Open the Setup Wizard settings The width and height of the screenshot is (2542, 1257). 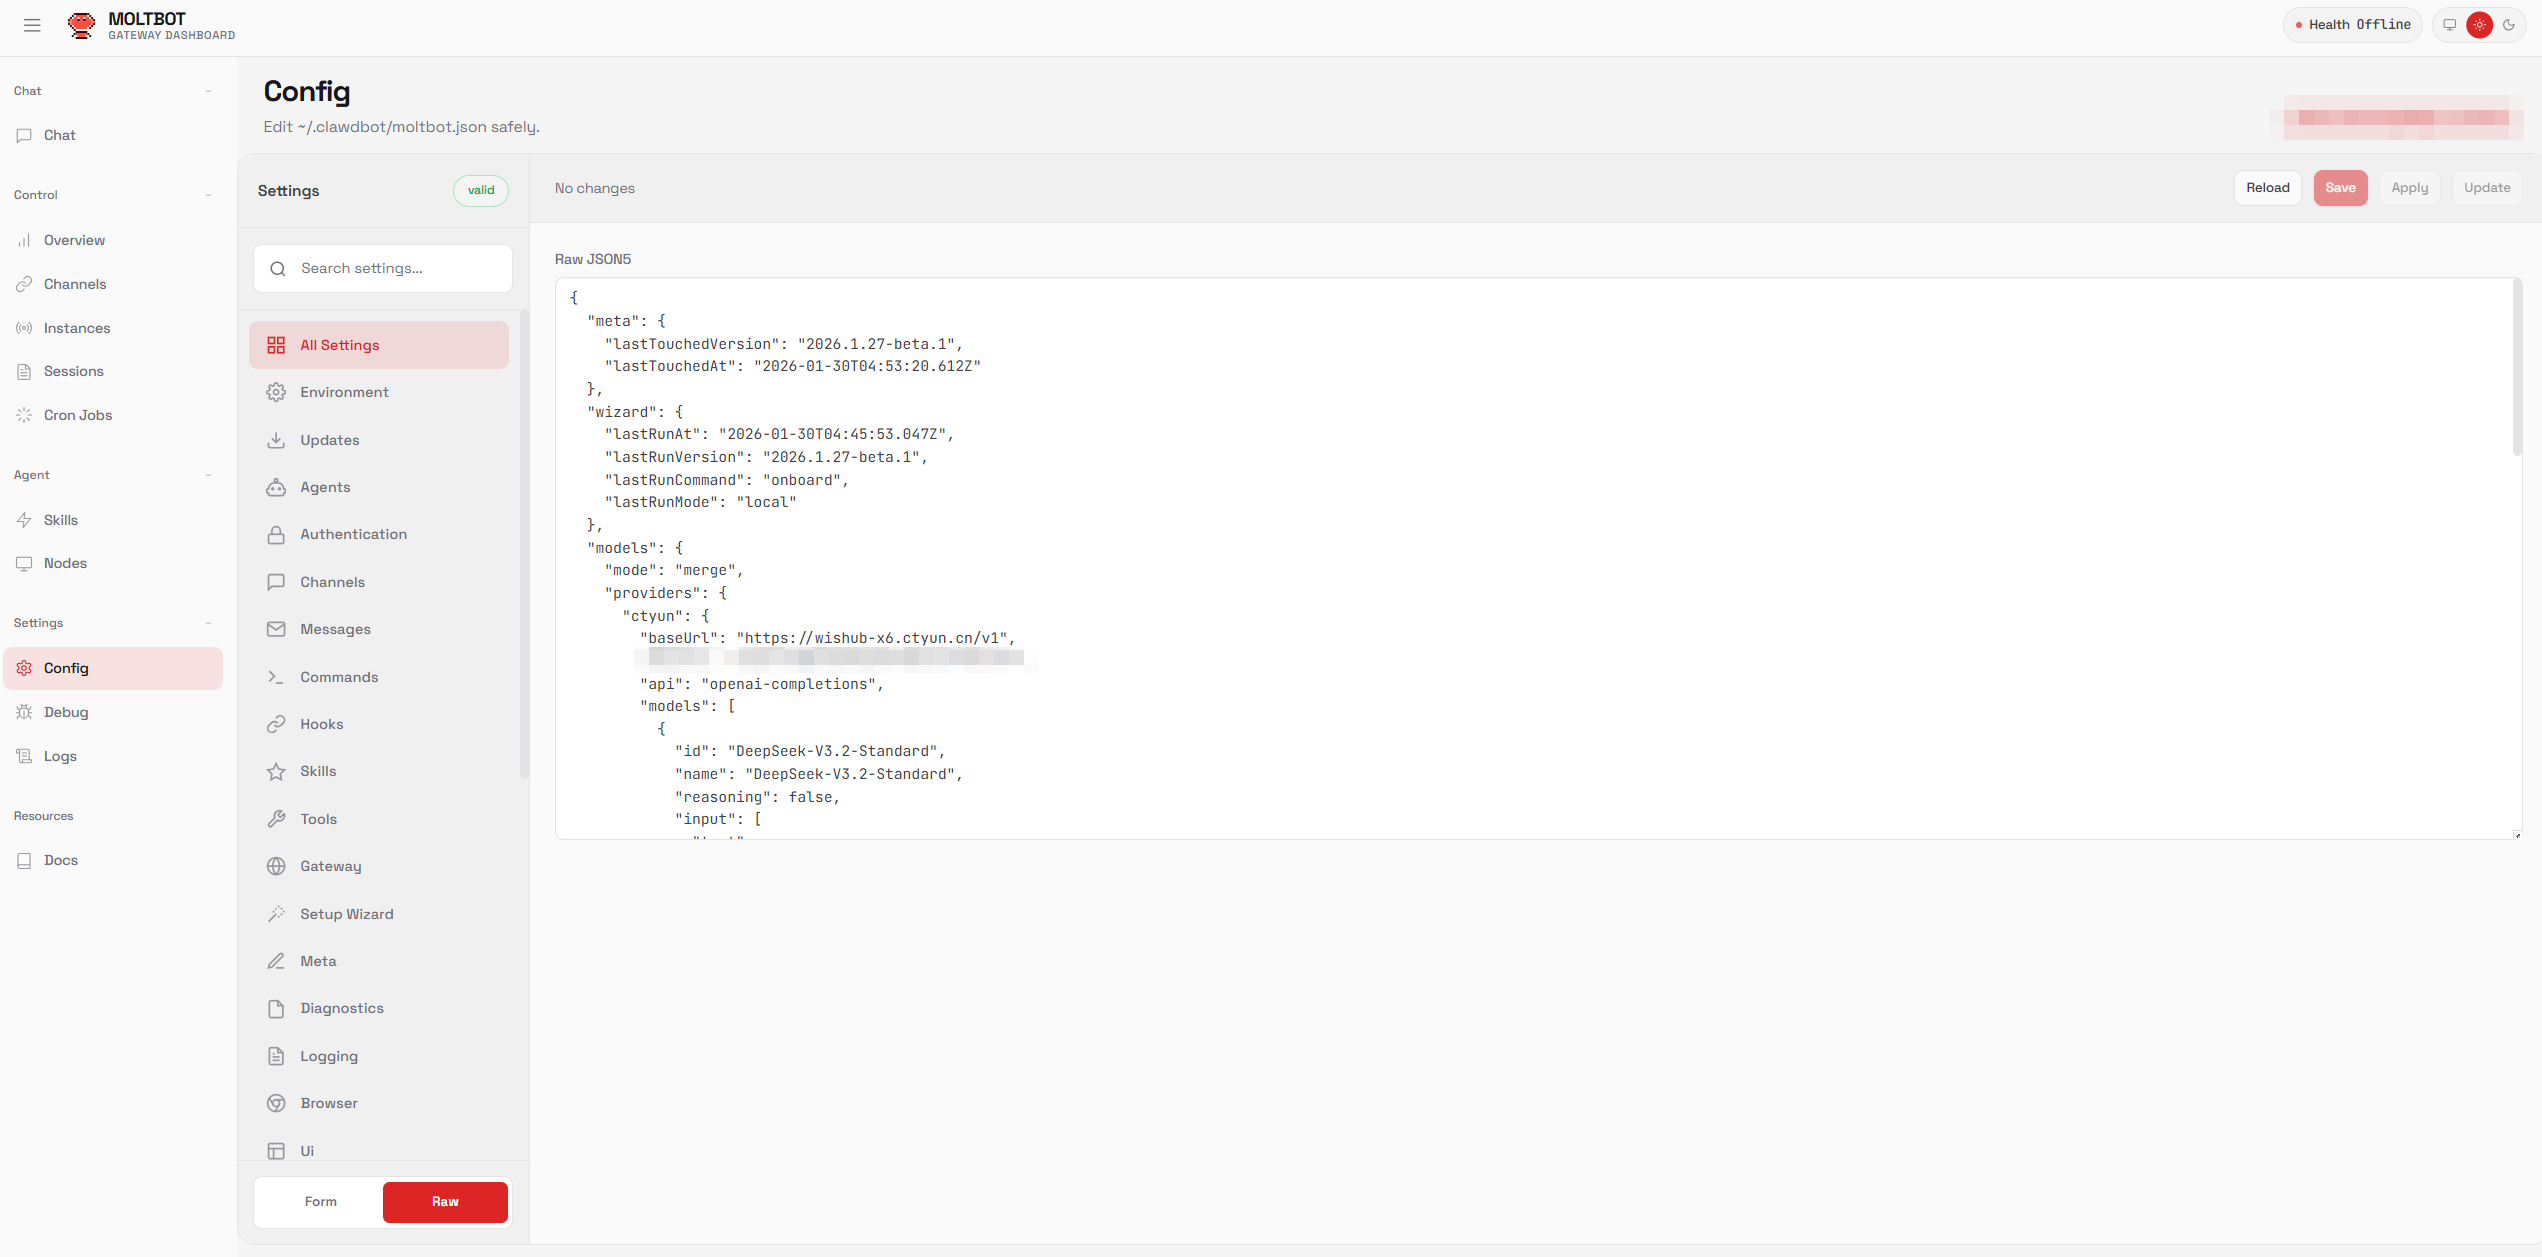(346, 914)
